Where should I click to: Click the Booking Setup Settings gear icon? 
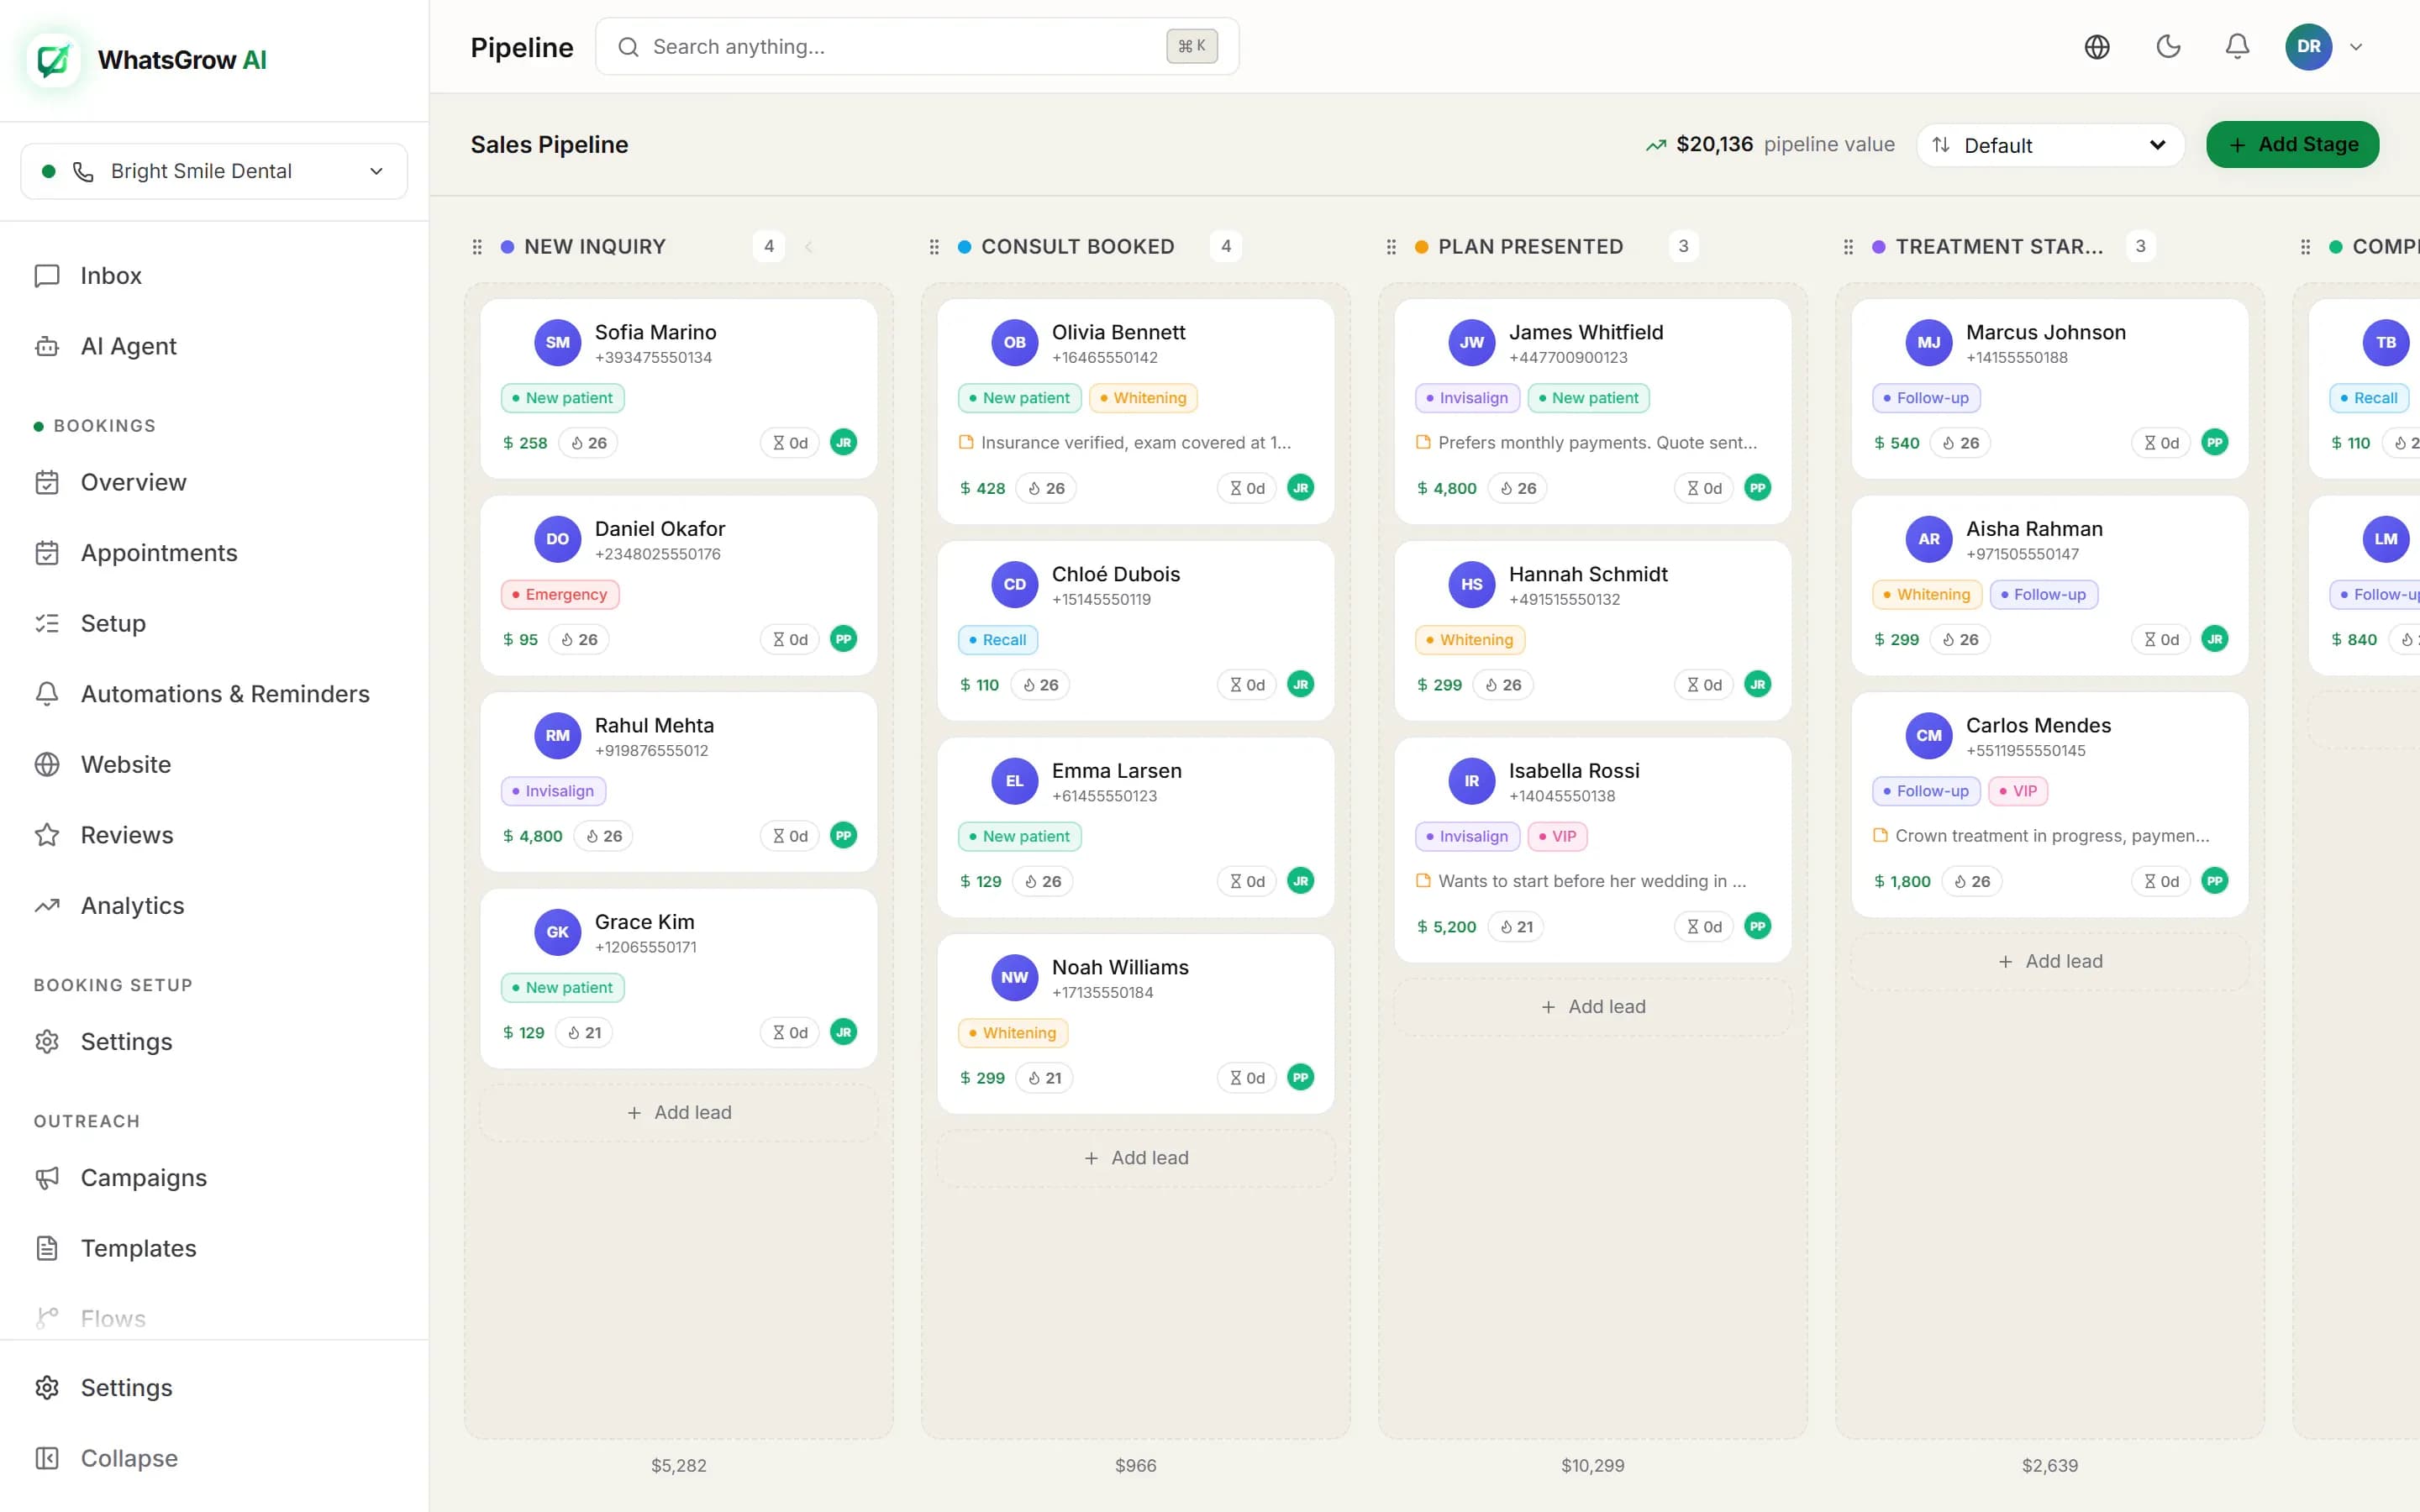click(47, 1042)
